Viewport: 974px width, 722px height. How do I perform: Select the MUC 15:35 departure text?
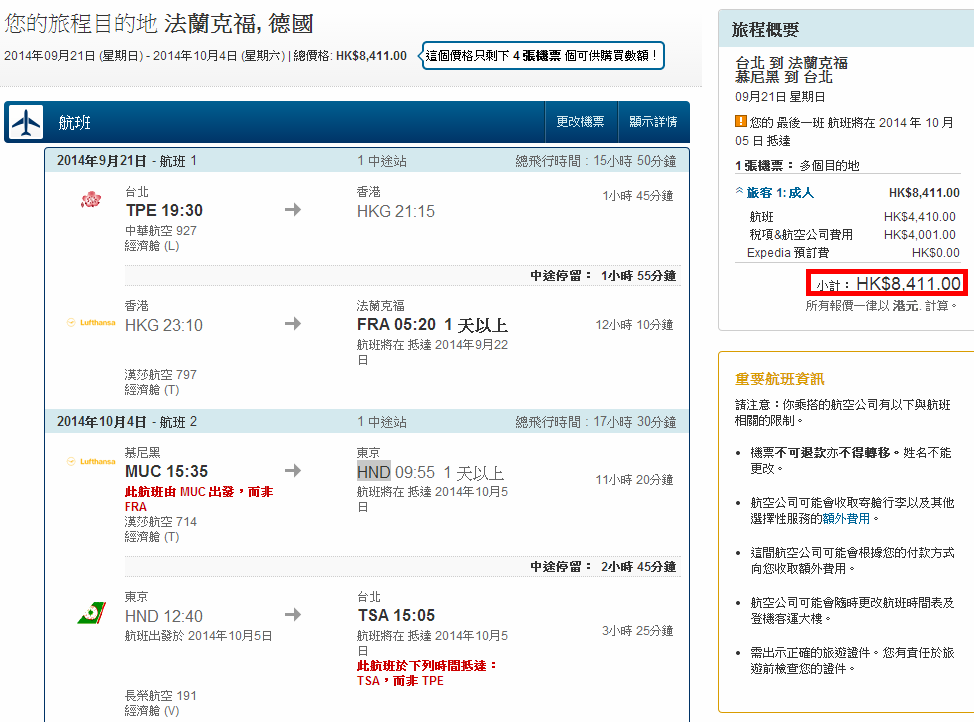click(x=166, y=471)
